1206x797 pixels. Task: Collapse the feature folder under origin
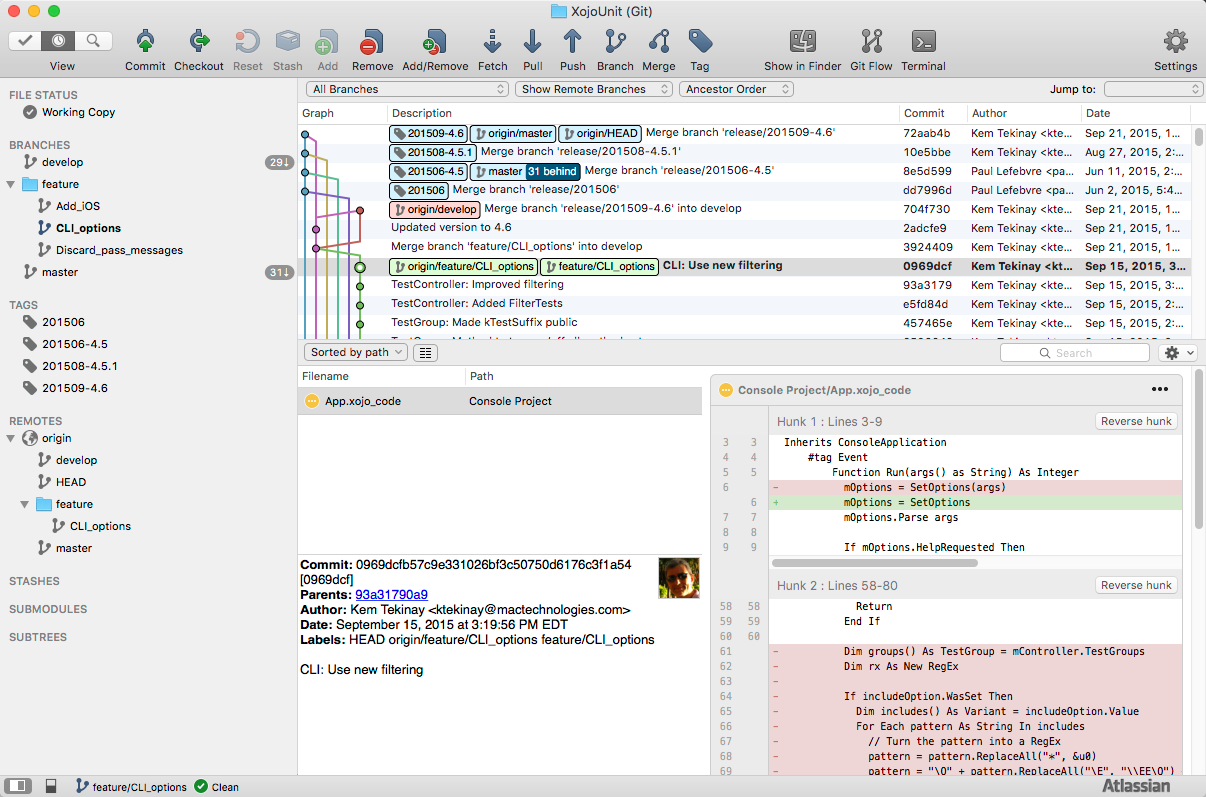pyautogui.click(x=25, y=504)
